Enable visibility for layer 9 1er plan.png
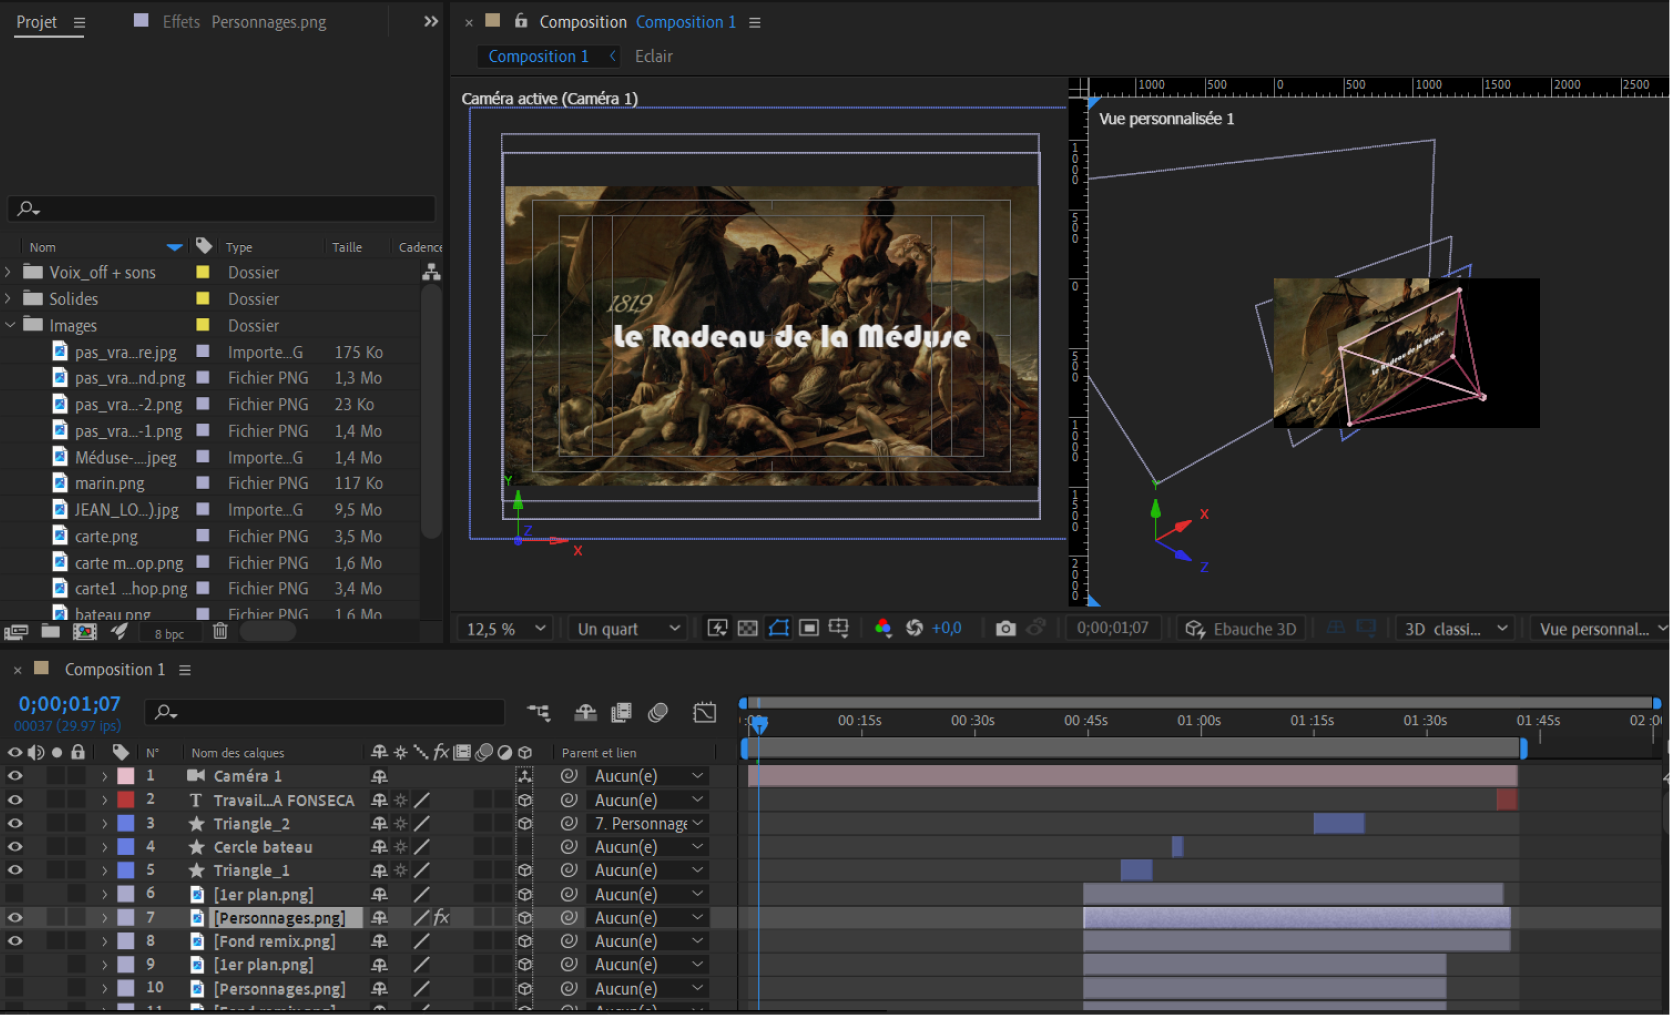 click(15, 964)
